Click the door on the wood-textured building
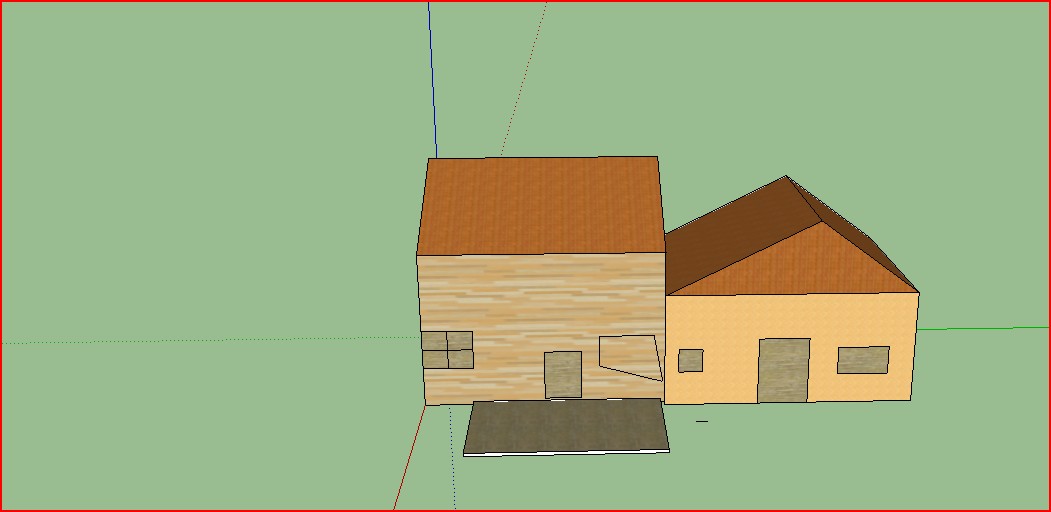1051x512 pixels. click(x=563, y=375)
